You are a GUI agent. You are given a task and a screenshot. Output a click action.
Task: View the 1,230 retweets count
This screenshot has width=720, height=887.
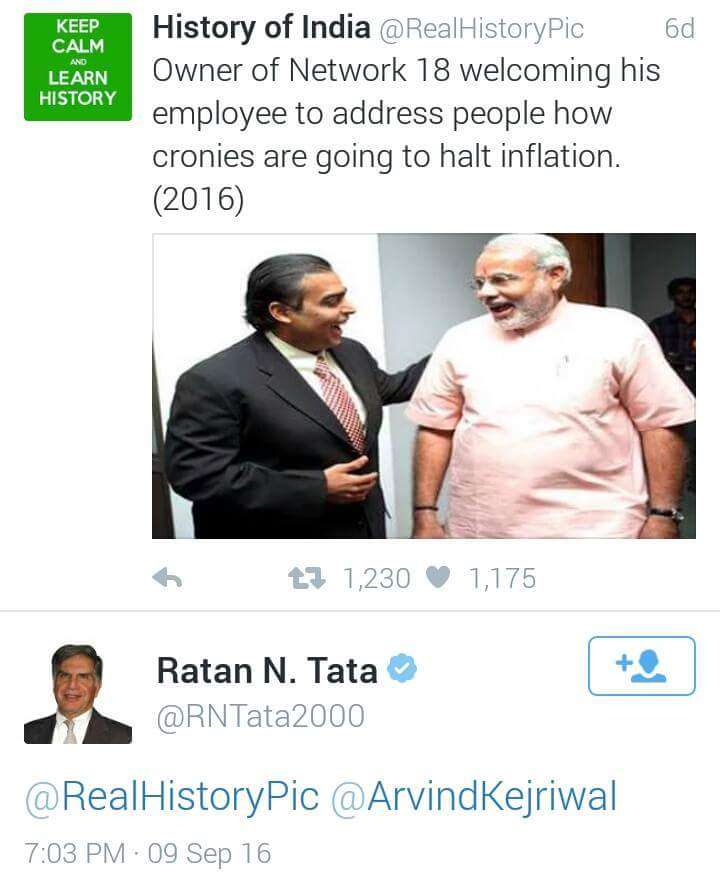tap(377, 579)
